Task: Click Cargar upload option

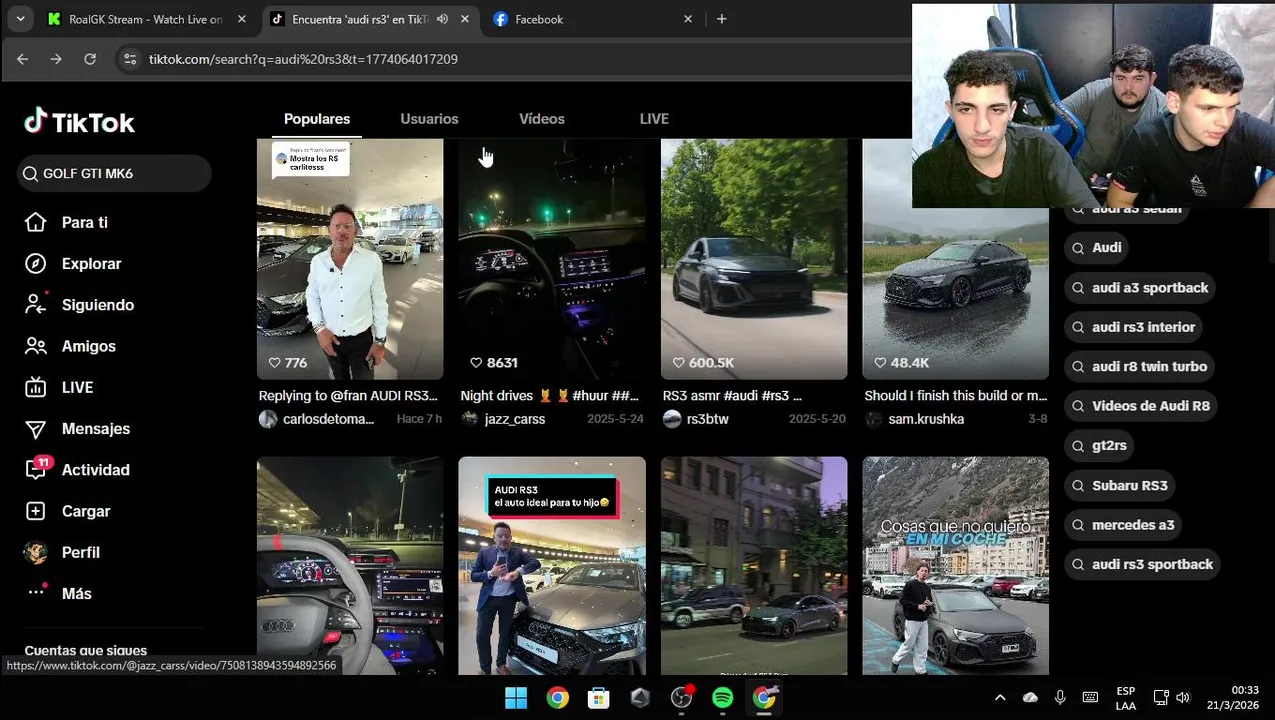Action: coord(67,511)
